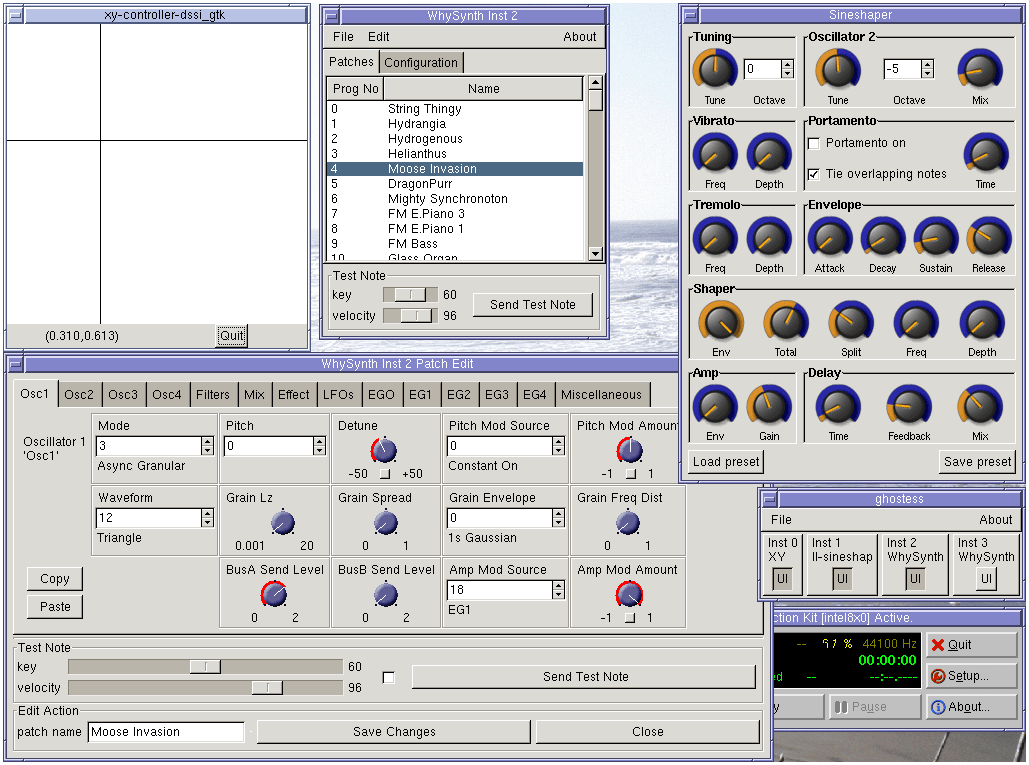Click the Oscillator 2 Mix knob
The width and height of the screenshot is (1029, 765).
tap(980, 70)
